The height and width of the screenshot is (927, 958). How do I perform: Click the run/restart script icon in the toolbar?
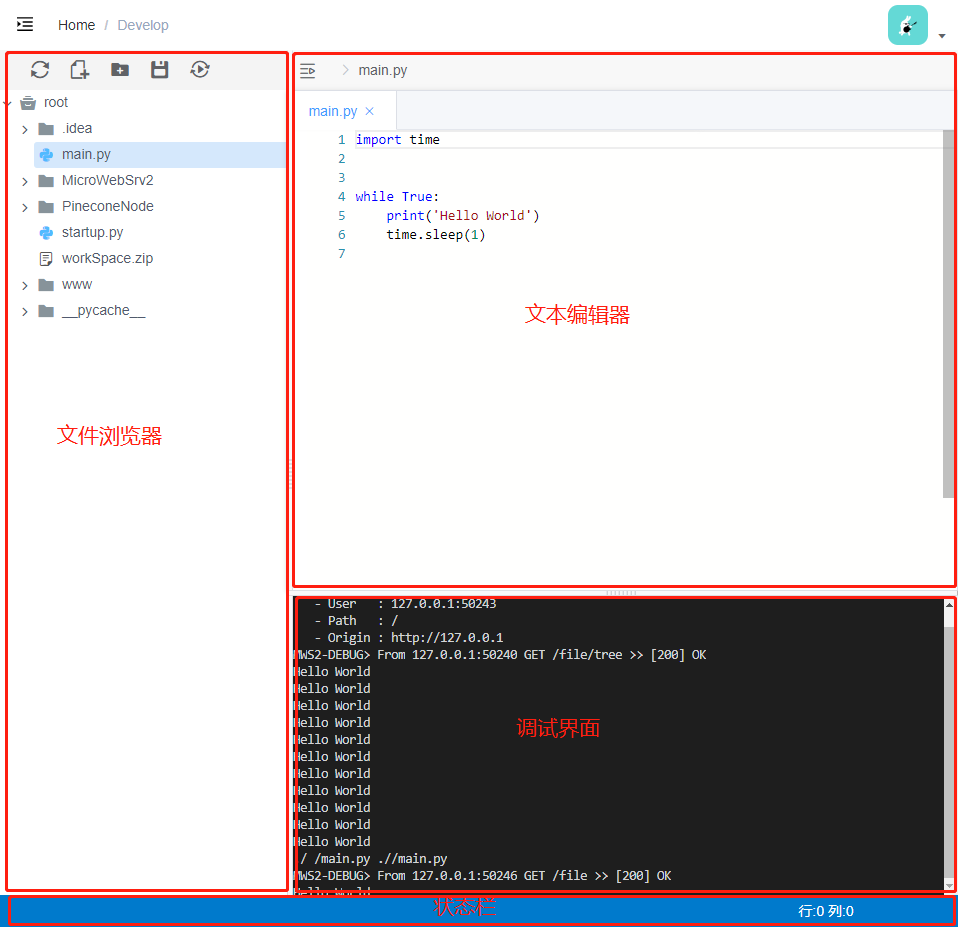[200, 70]
